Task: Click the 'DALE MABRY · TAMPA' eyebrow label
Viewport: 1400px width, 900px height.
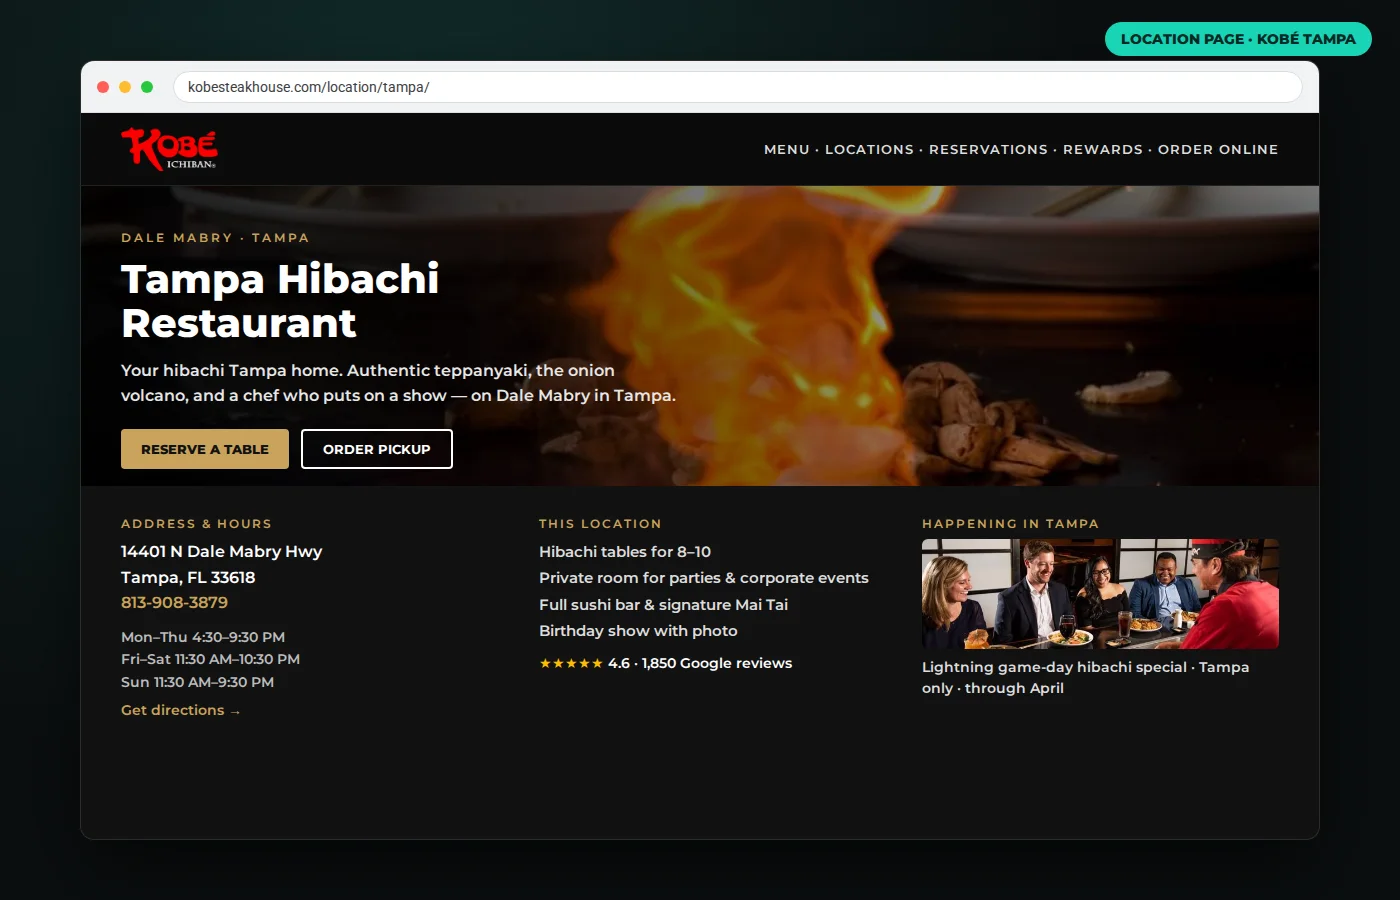Action: [215, 238]
